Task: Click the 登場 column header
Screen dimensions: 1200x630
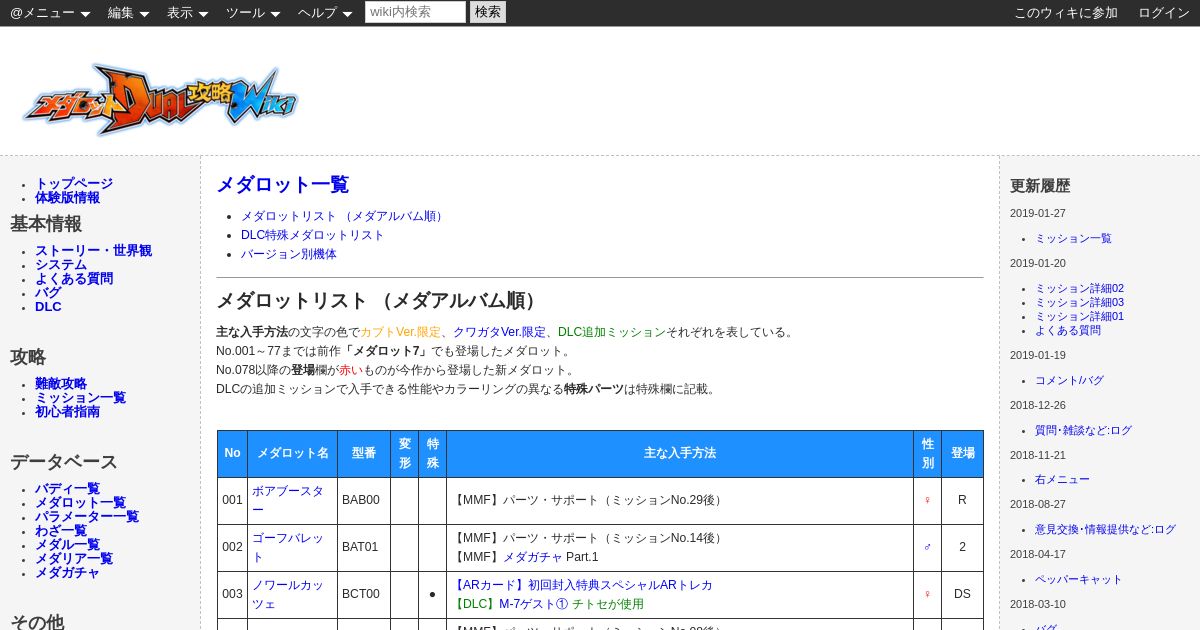Action: [962, 454]
